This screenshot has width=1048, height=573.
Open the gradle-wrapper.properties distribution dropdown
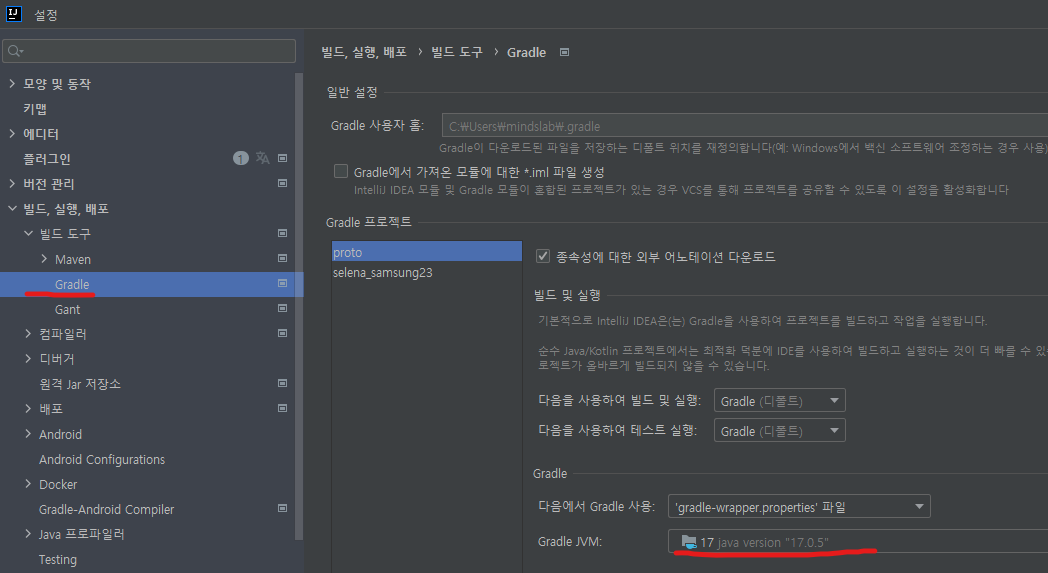pyautogui.click(x=799, y=507)
